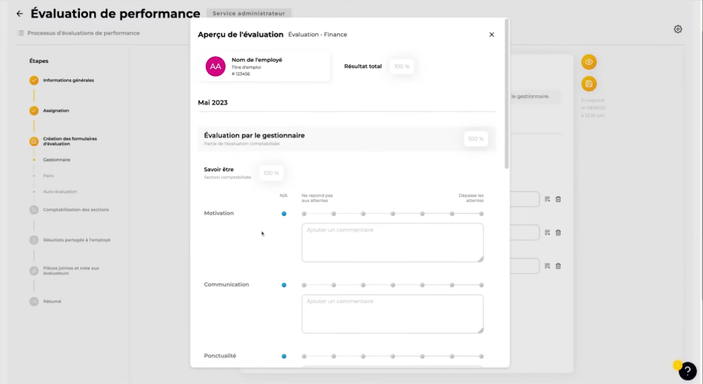Go to Comptabilisation des sections step
Screen dimensions: 703x384
click(x=76, y=209)
